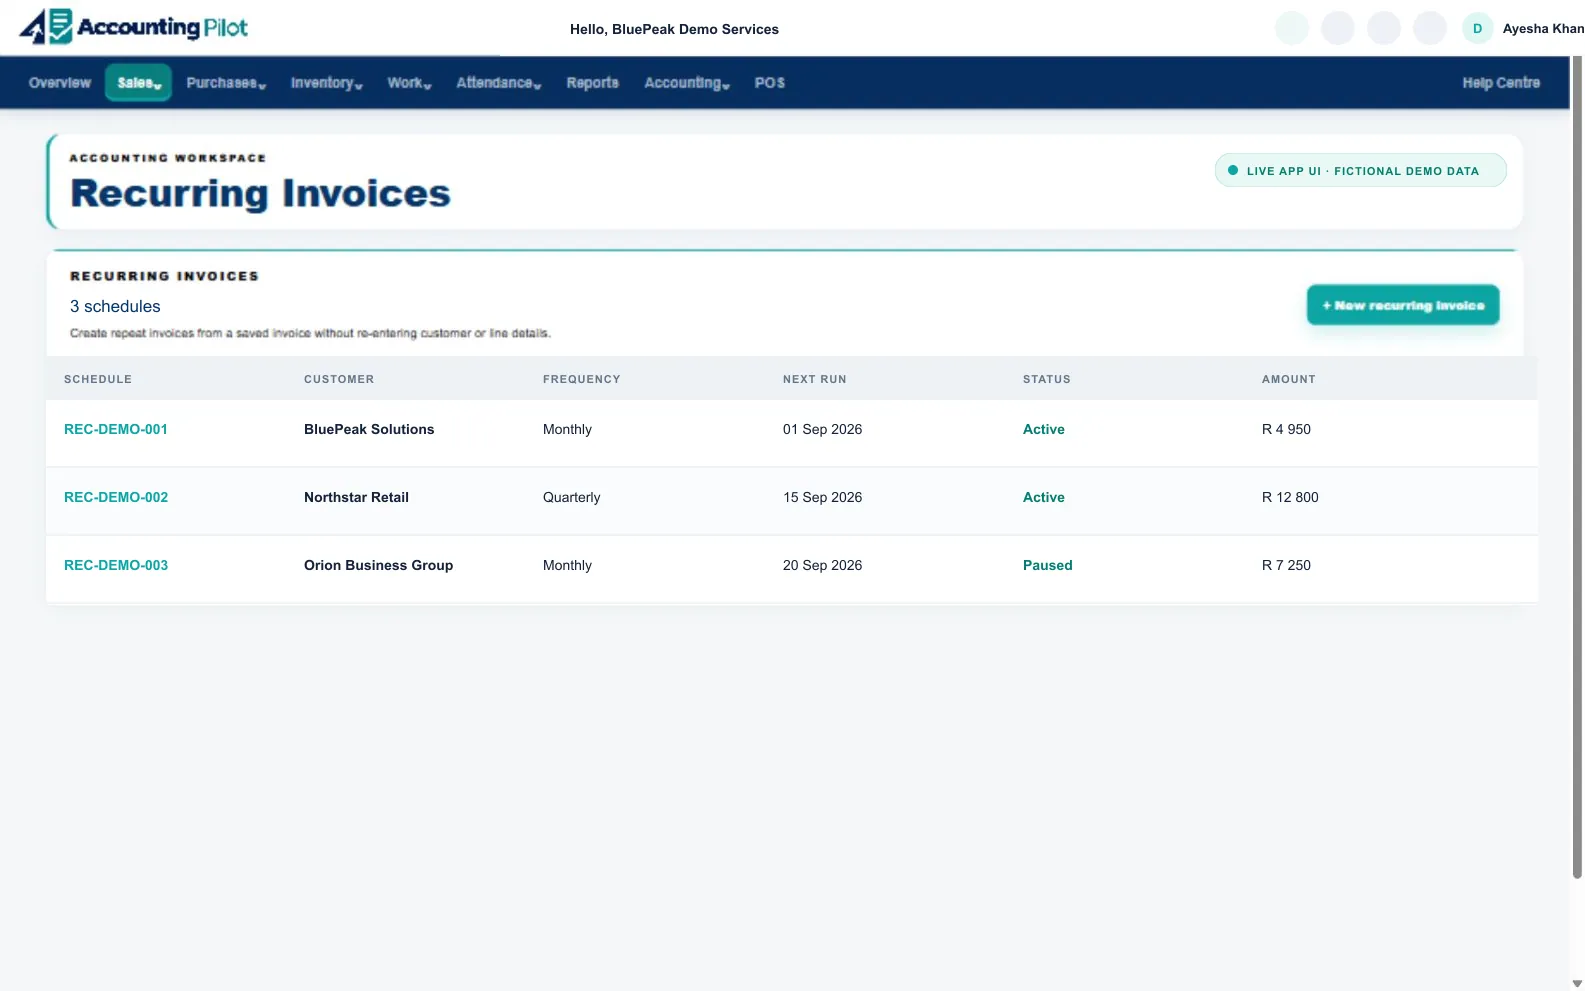Open the Work dropdown
The height and width of the screenshot is (991, 1585).
tap(409, 83)
